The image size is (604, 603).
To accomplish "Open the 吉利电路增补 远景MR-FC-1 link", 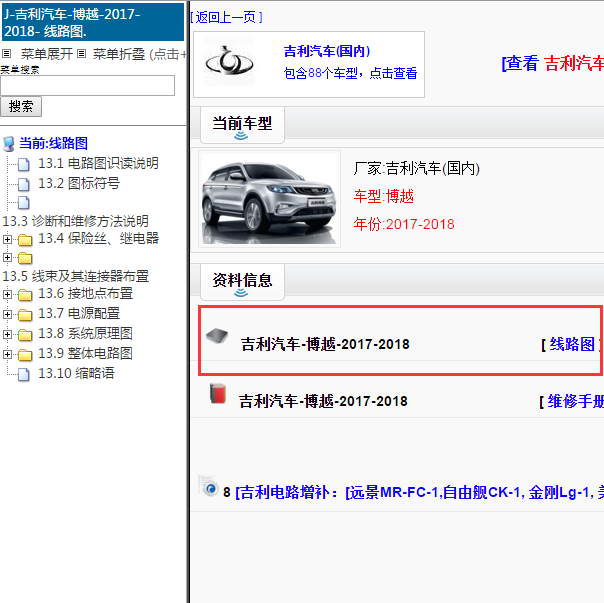I will click(420, 492).
